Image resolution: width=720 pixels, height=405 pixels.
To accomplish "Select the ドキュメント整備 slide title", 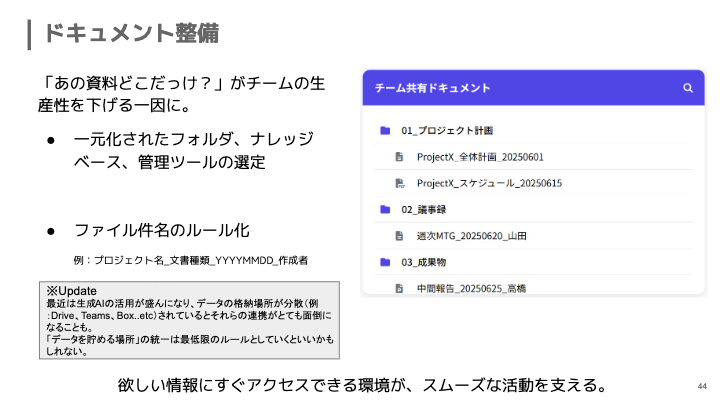I will click(131, 33).
